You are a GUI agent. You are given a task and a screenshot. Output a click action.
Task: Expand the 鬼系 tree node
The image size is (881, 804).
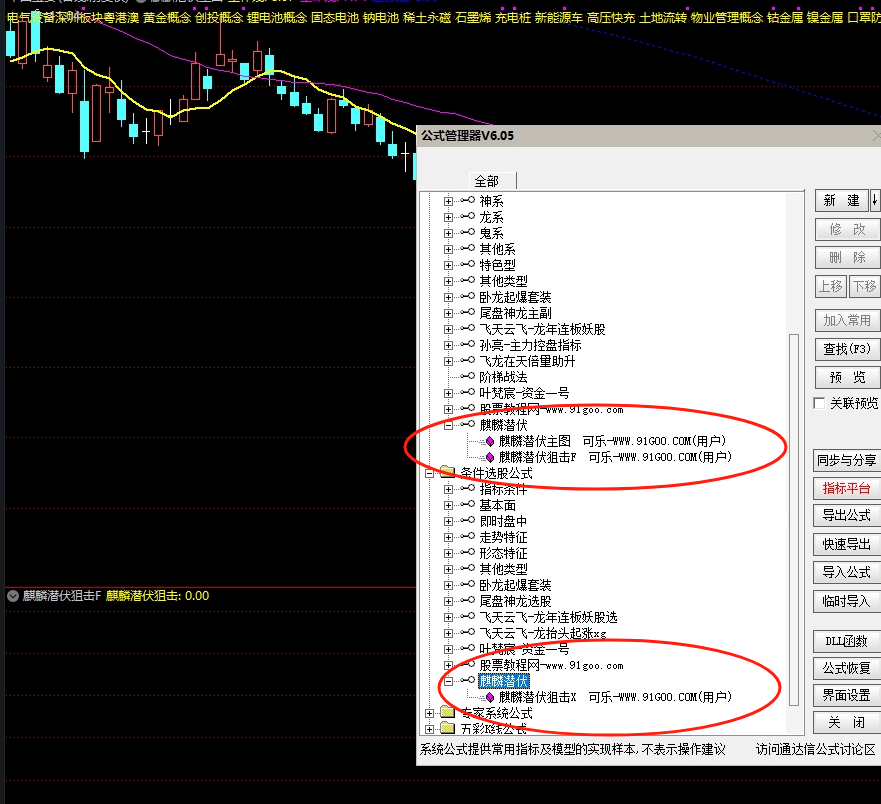pyautogui.click(x=448, y=233)
